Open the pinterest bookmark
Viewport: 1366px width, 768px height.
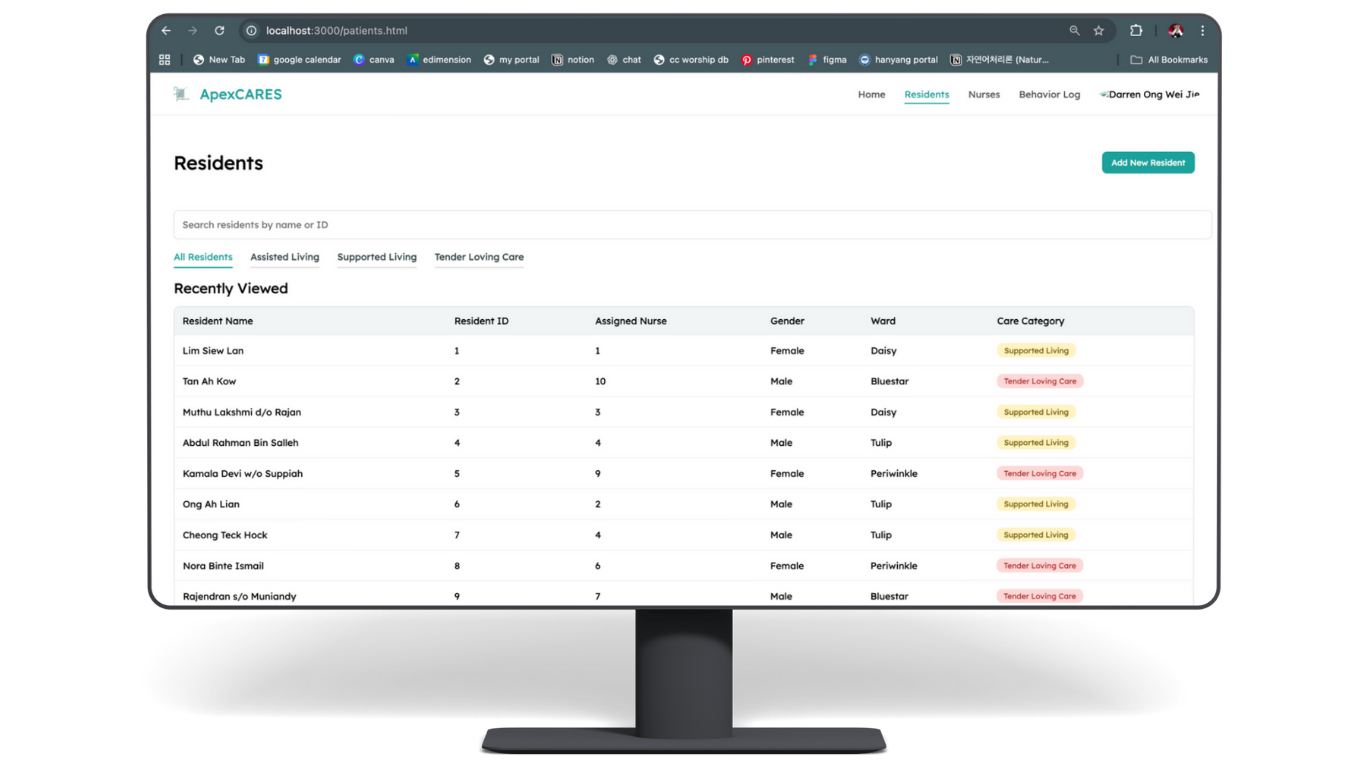(767, 60)
